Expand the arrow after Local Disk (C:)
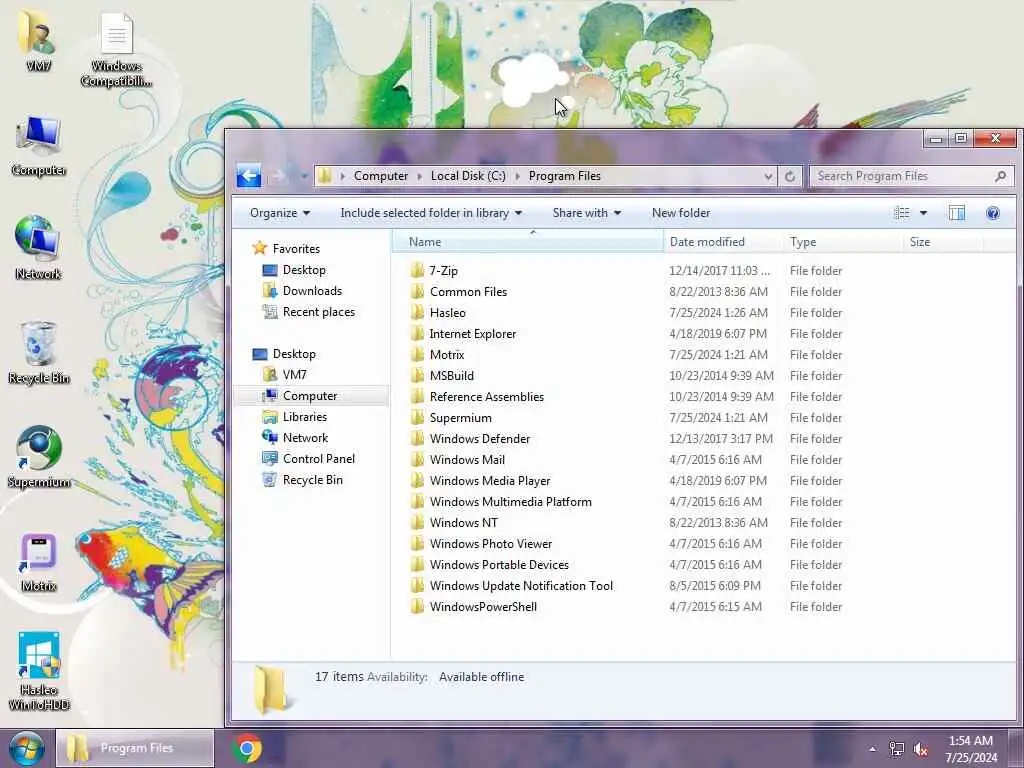Image resolution: width=1024 pixels, height=768 pixels. point(517,176)
